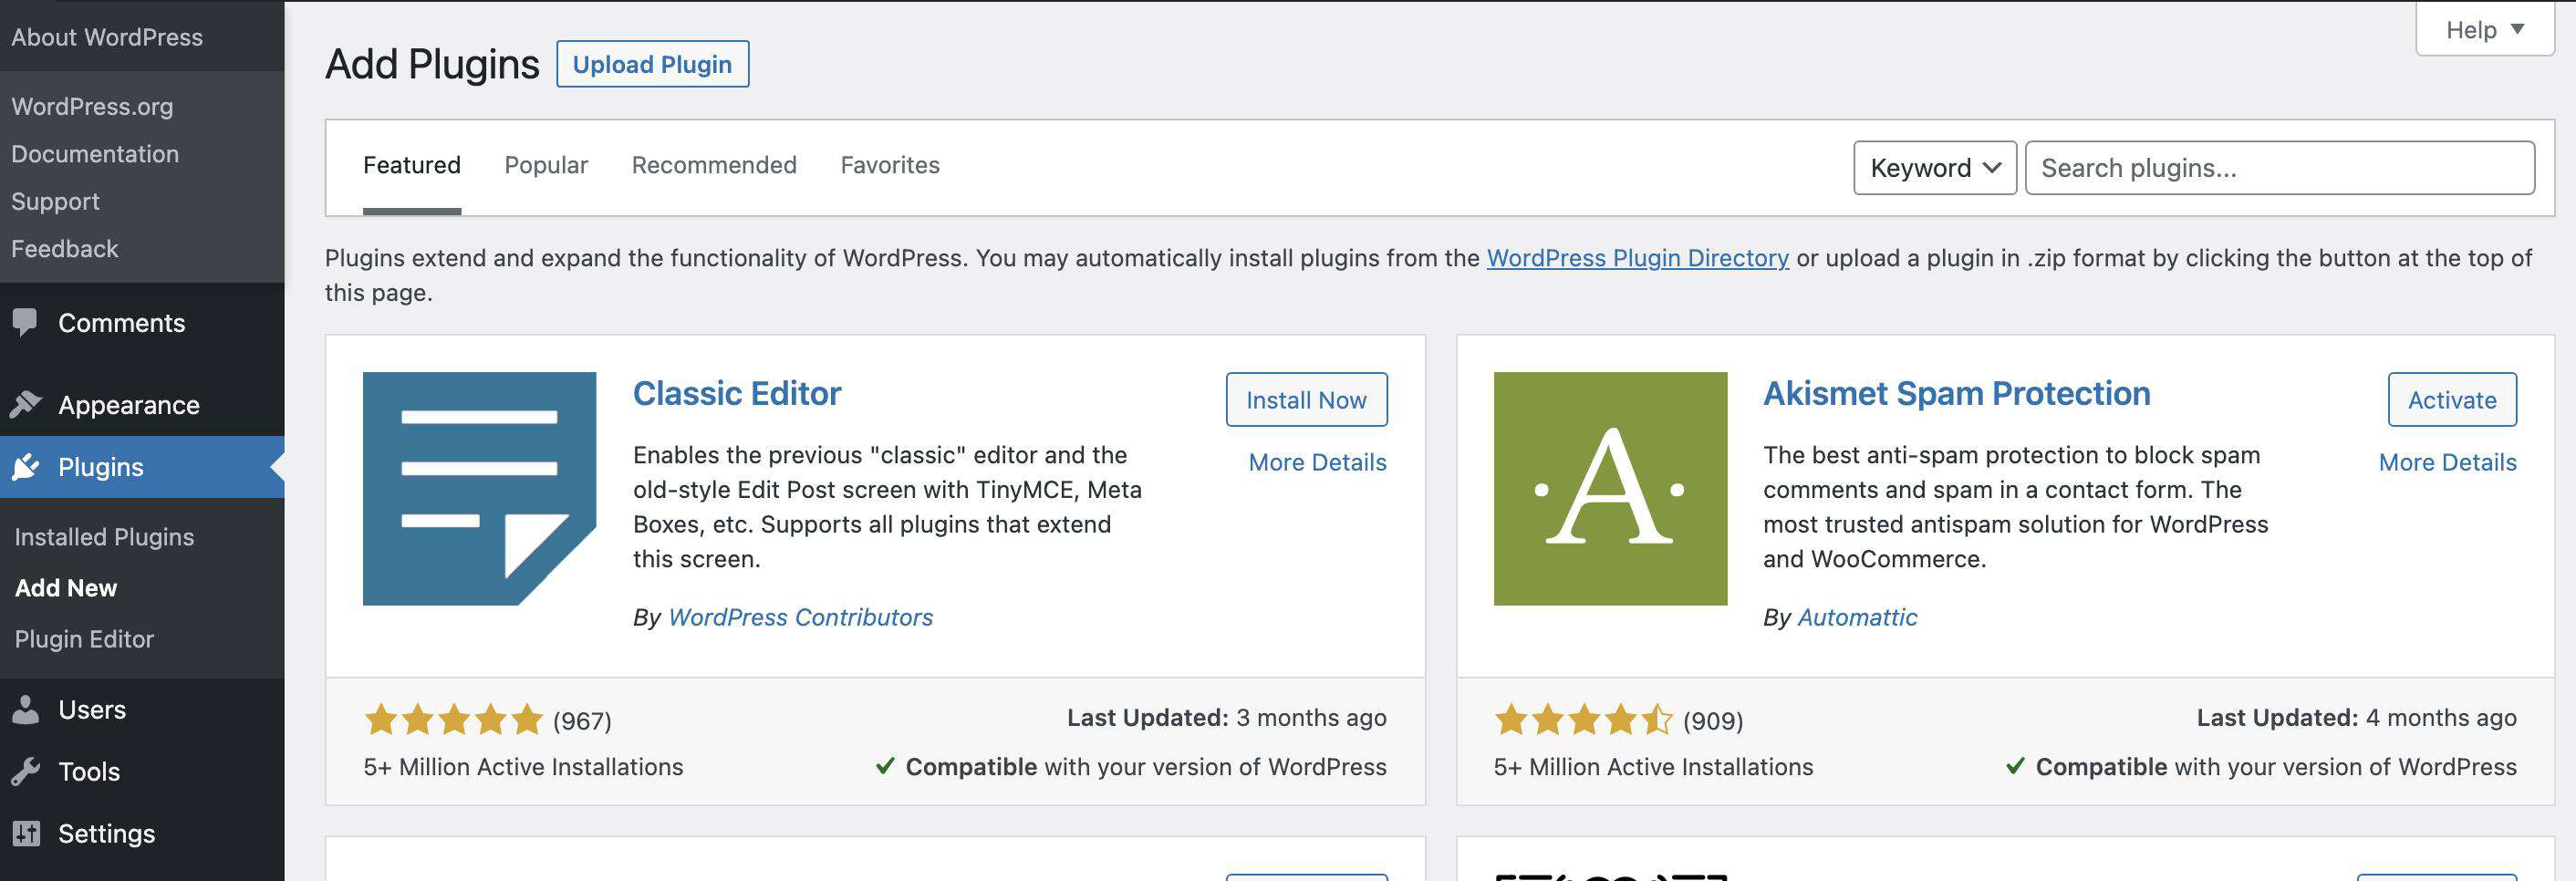Click the Akismet plugin green logo
Viewport: 2576px width, 881px height.
point(1610,488)
